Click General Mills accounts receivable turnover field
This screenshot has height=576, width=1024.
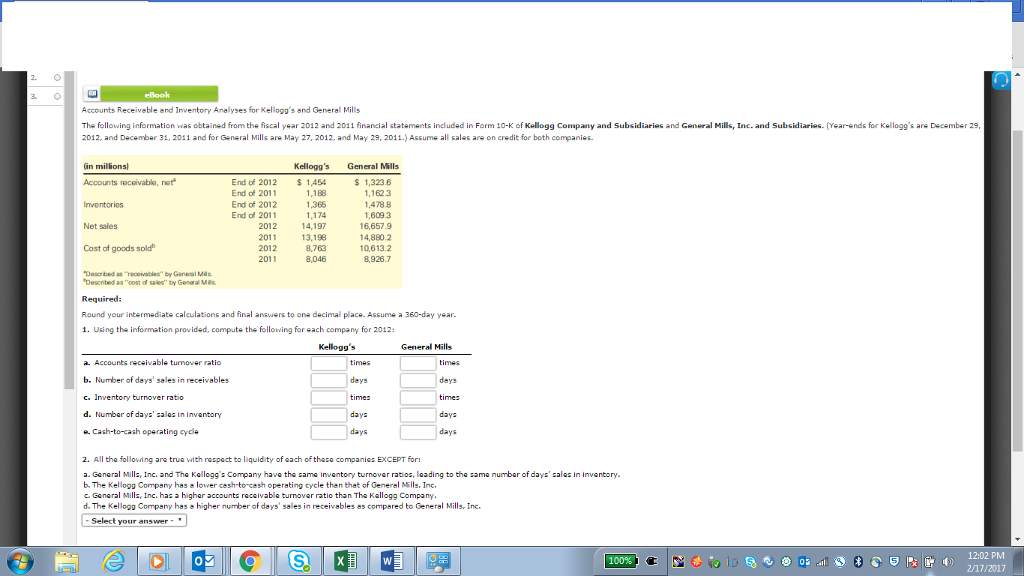(418, 363)
